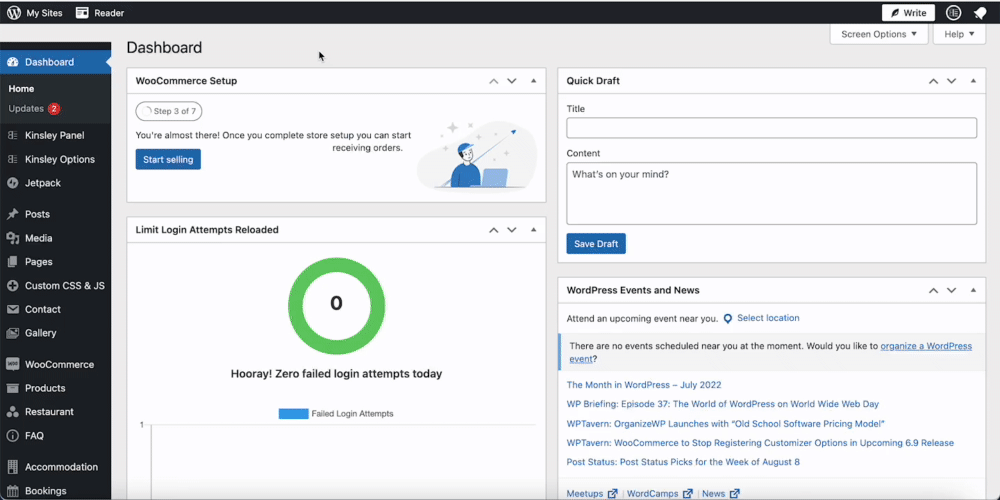Collapse the WordPress Events and News panel
This screenshot has height=500, width=1000.
coord(973,290)
